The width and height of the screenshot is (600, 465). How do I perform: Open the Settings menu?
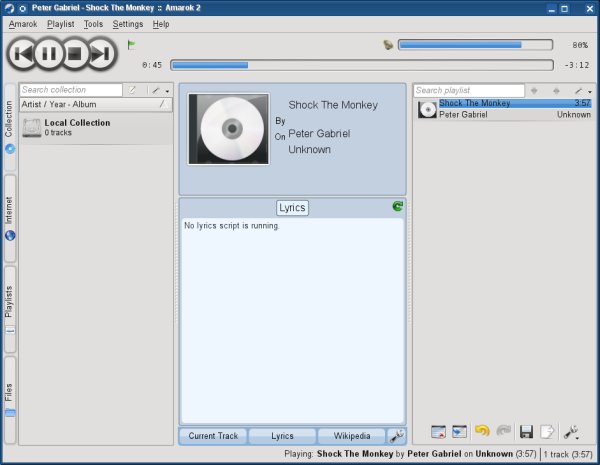(128, 24)
